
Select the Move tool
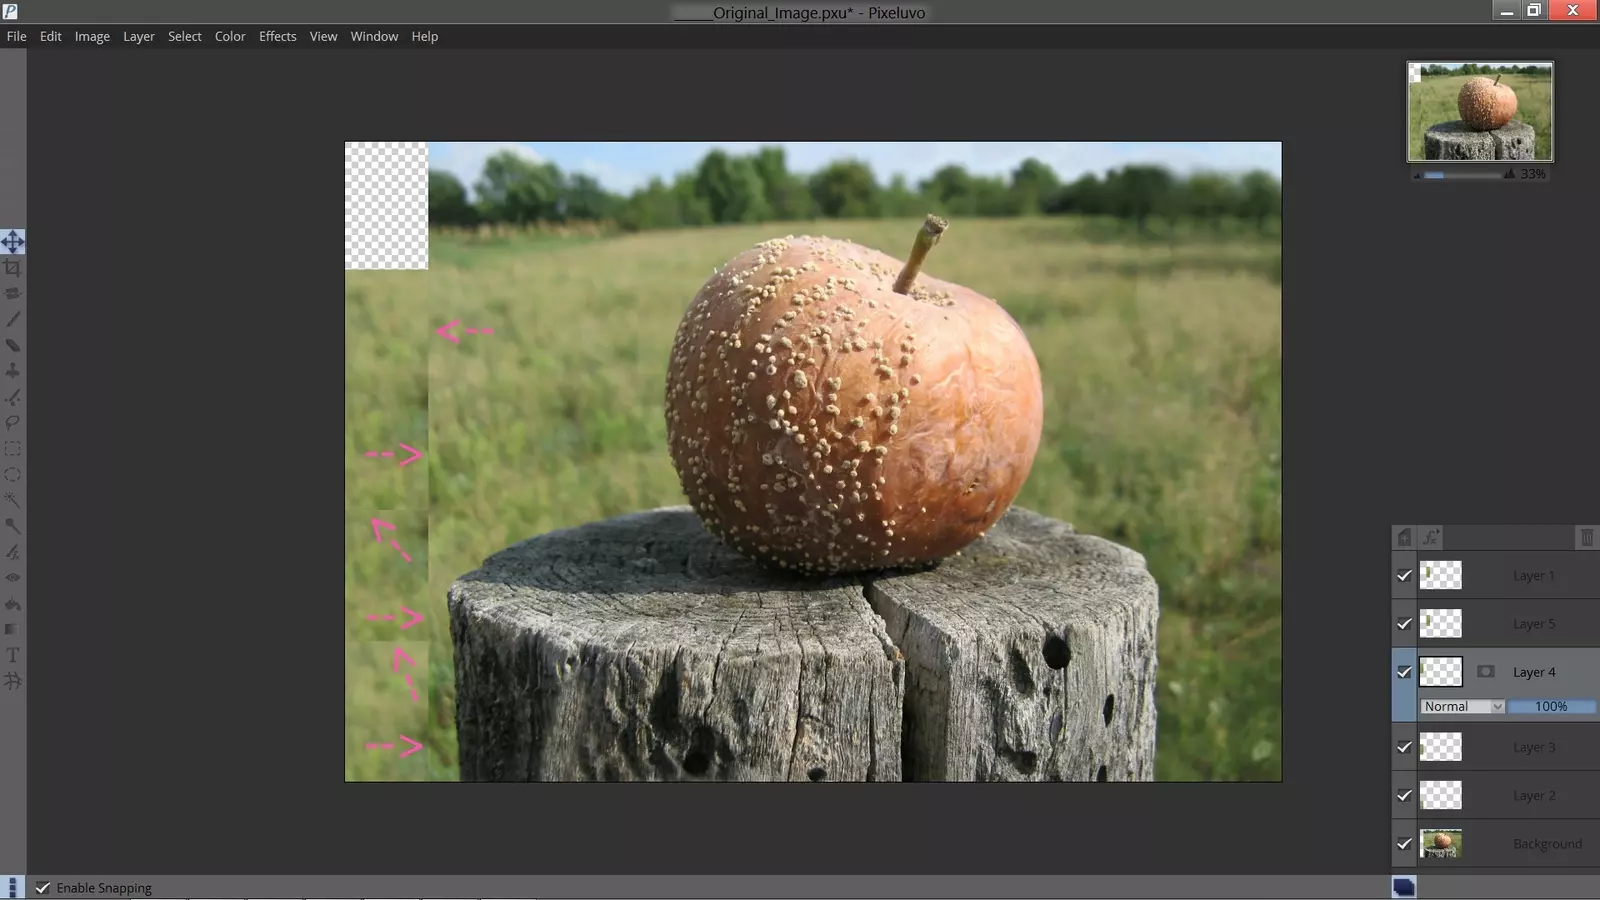[x=13, y=242]
